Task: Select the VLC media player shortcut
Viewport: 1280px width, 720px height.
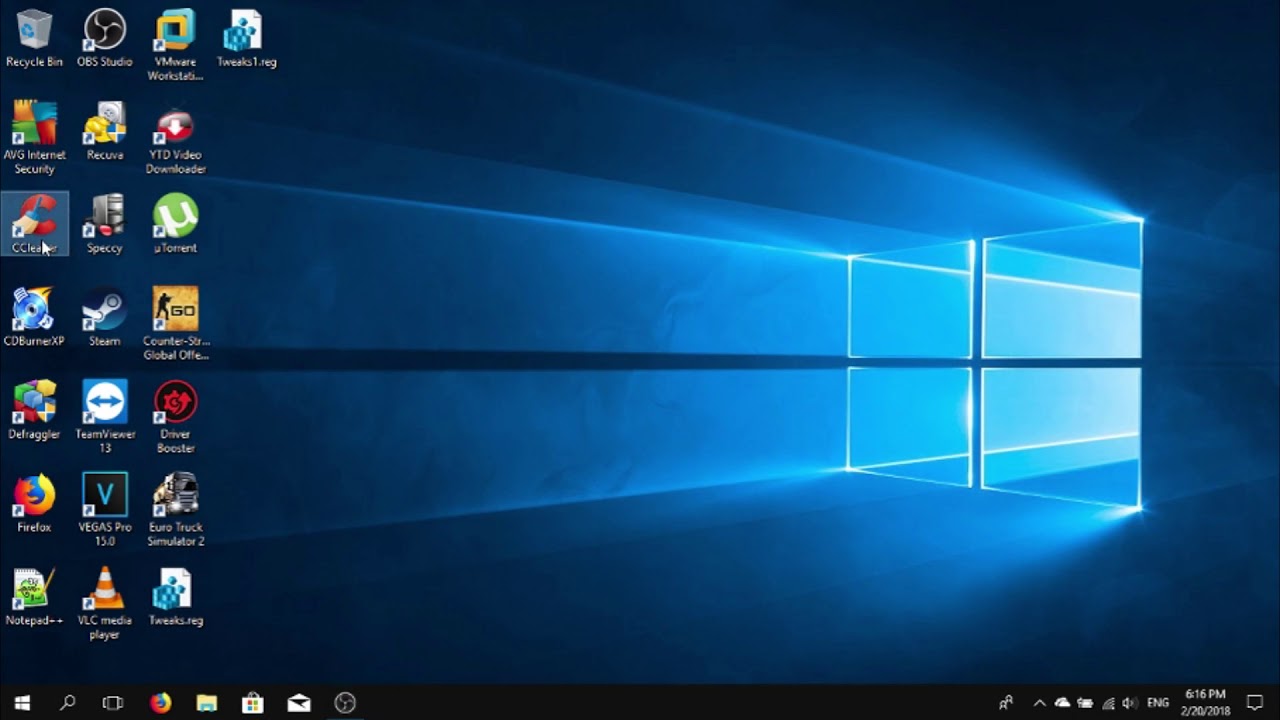Action: [x=104, y=603]
